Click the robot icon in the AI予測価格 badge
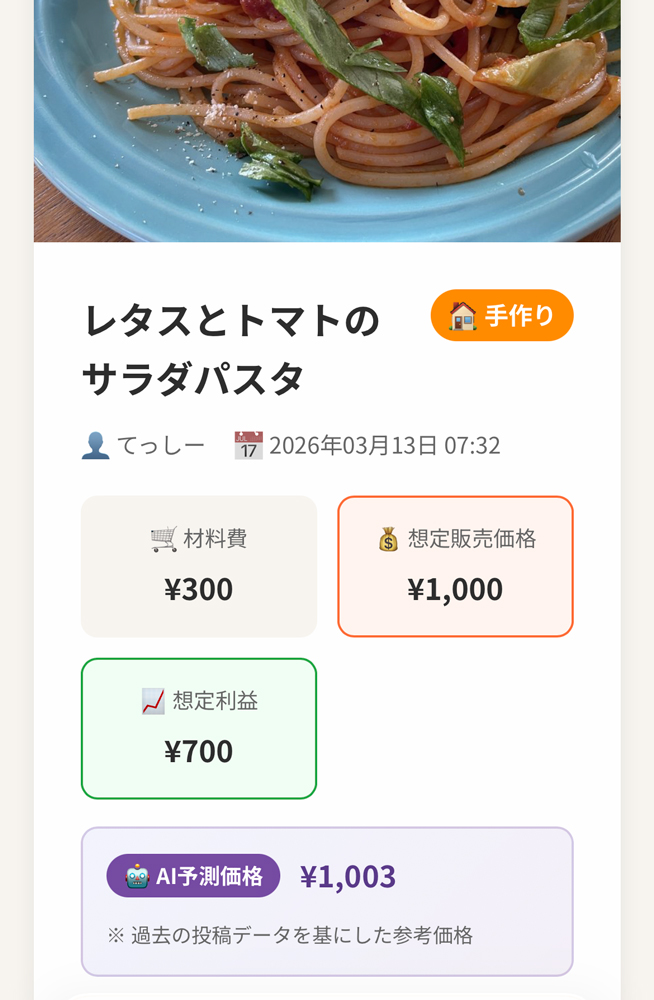 [x=137, y=876]
